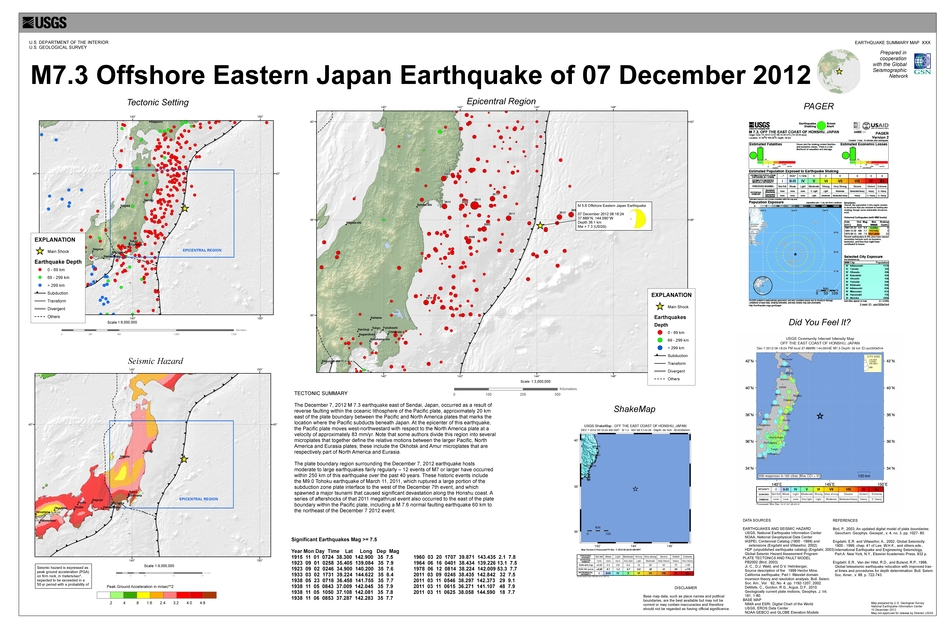Click the Significant Earthquakes table heading
Image resolution: width=944 pixels, height=629 pixels.
tap(339, 538)
